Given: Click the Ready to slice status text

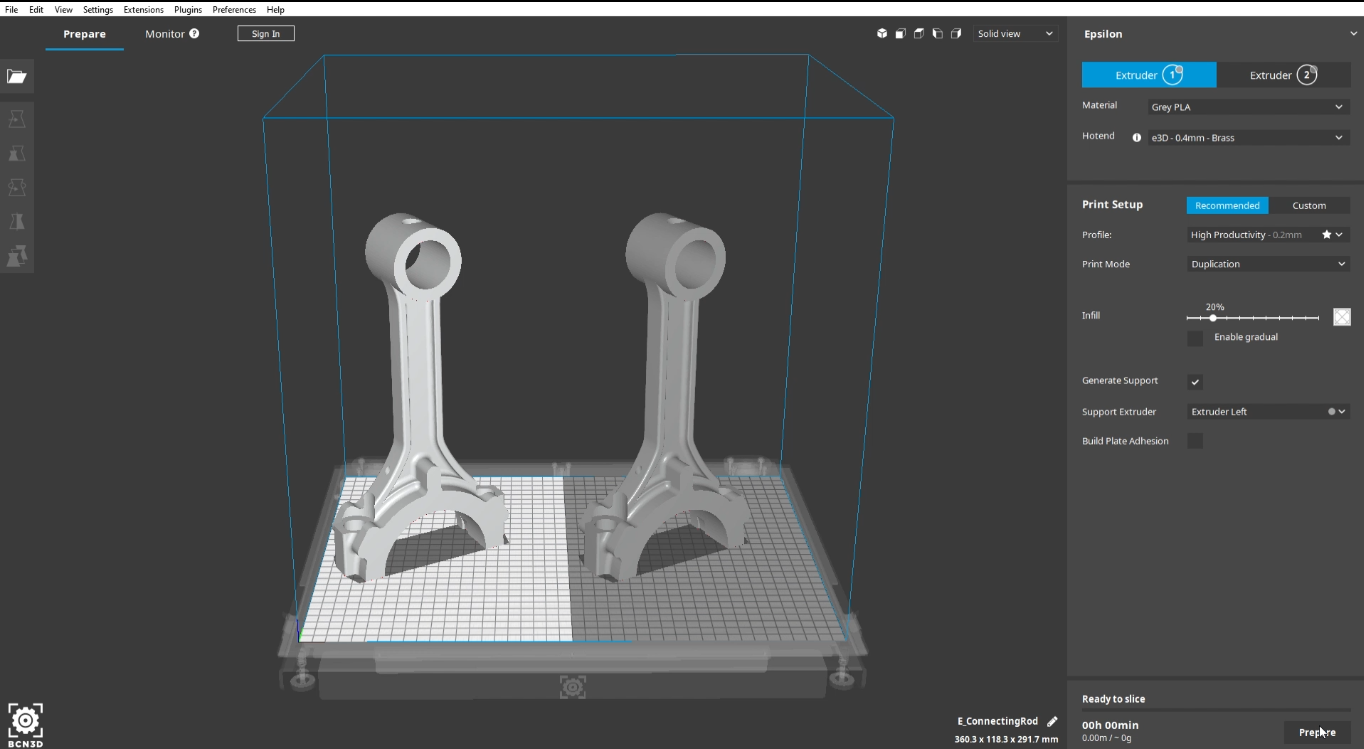Looking at the screenshot, I should tap(1113, 699).
